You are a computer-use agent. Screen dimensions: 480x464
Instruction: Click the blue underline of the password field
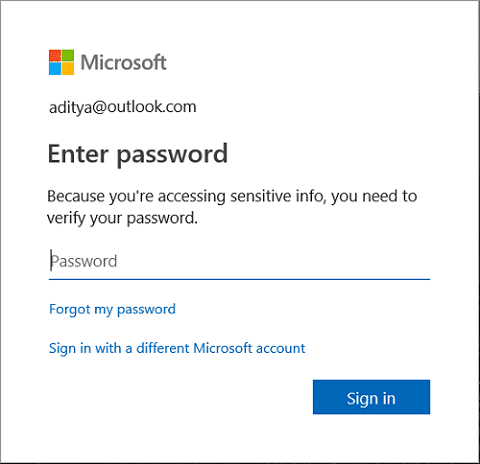tap(239, 279)
